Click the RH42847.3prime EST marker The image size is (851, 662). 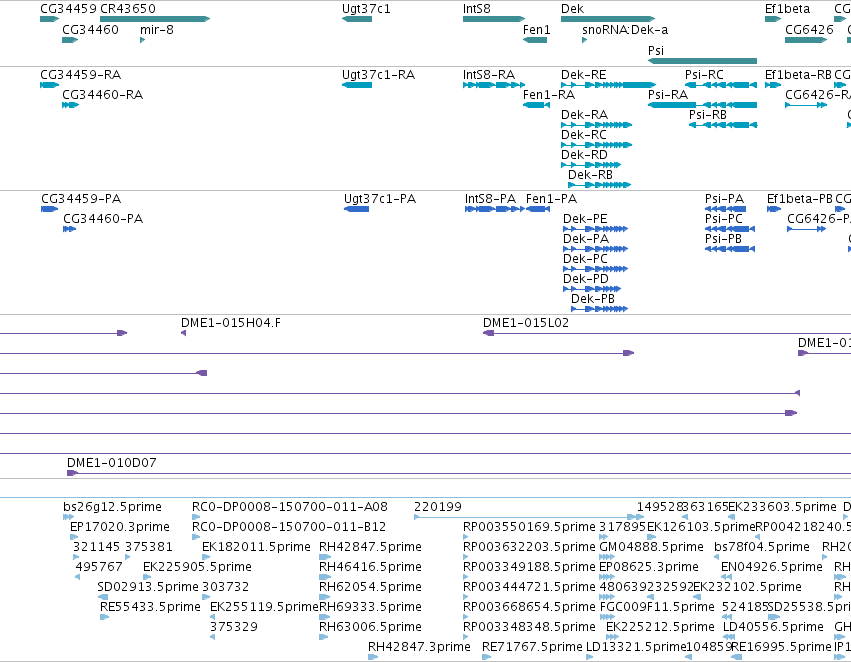[373, 657]
